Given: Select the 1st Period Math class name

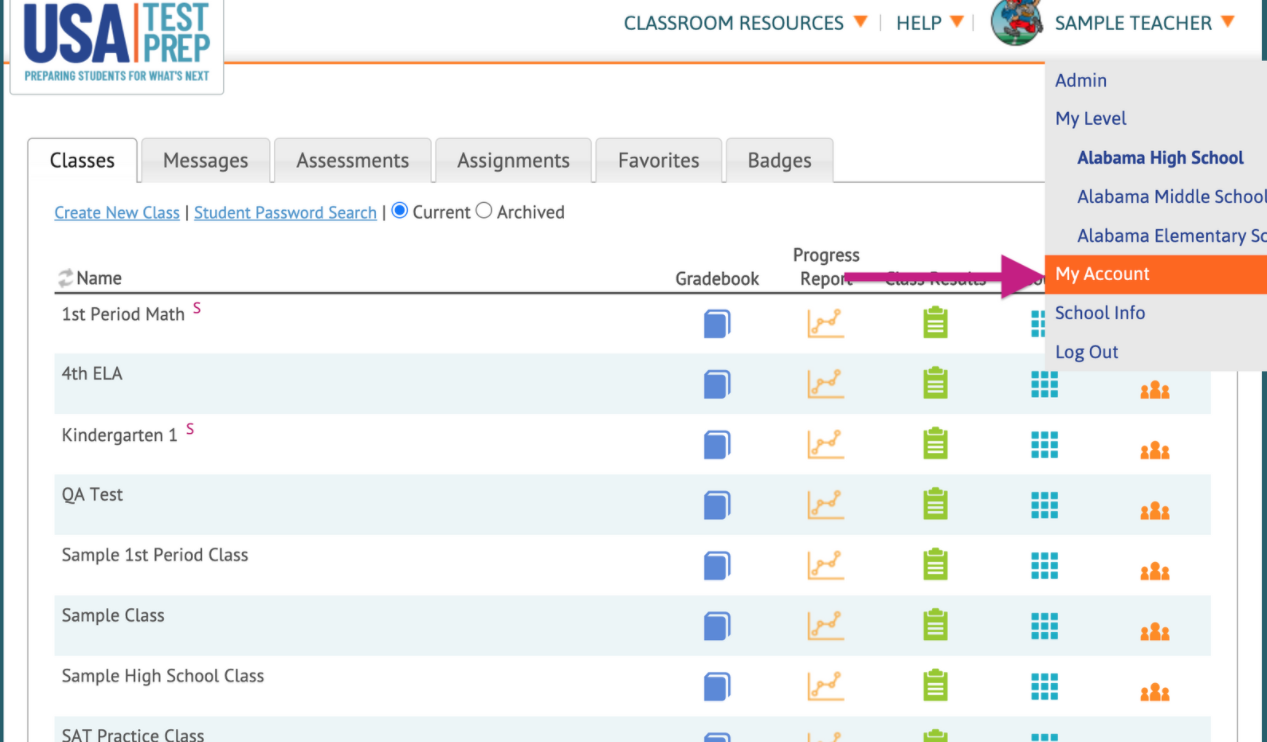Looking at the screenshot, I should 123,314.
